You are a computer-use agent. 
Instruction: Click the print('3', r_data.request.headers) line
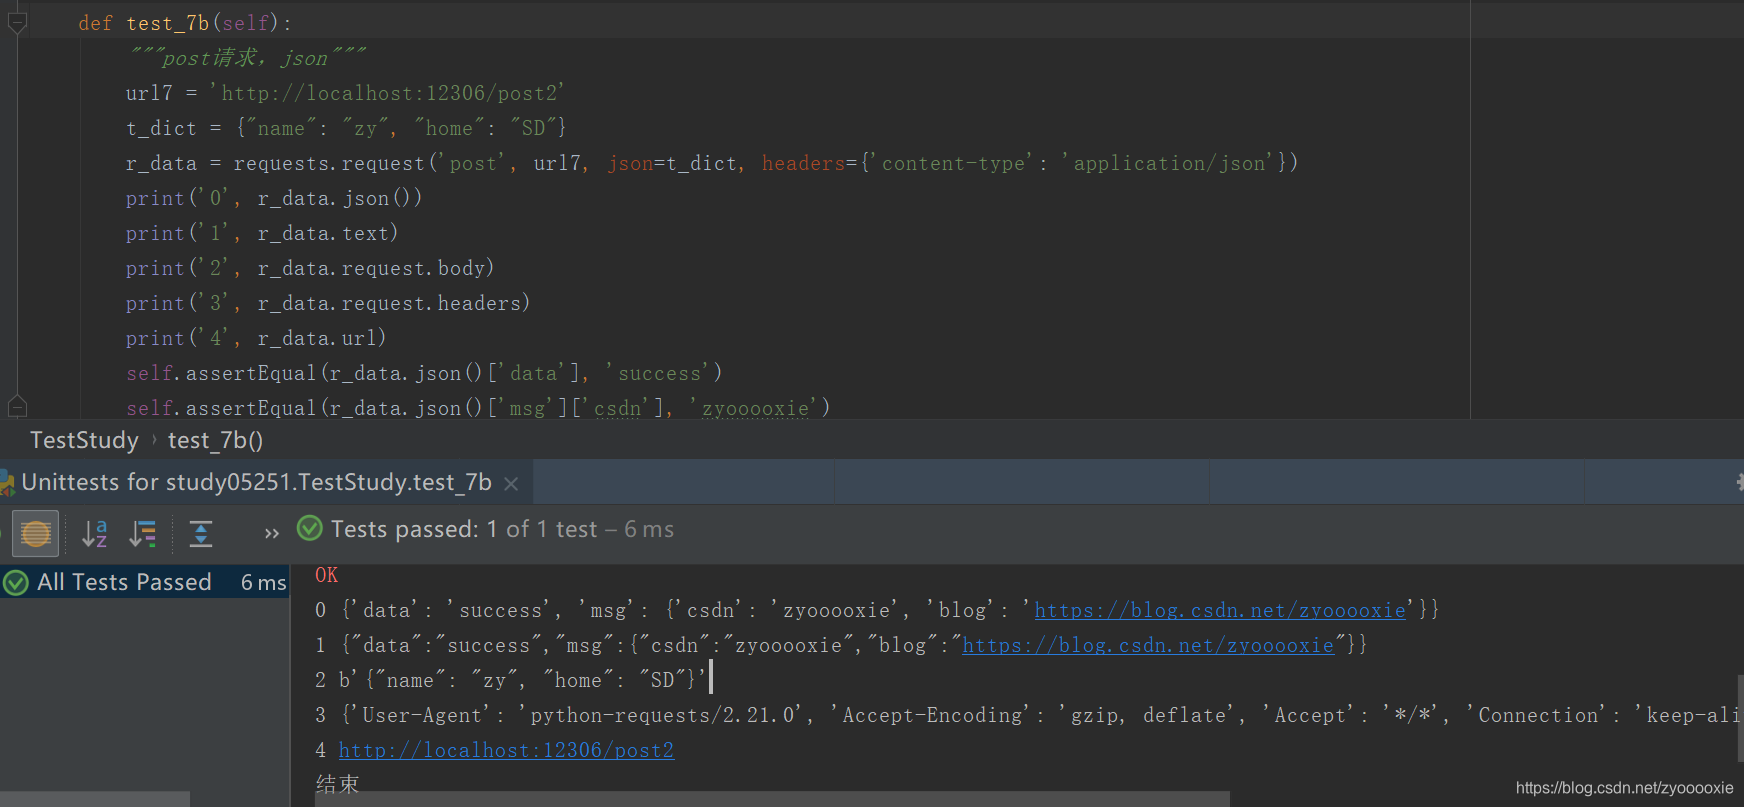coord(328,303)
